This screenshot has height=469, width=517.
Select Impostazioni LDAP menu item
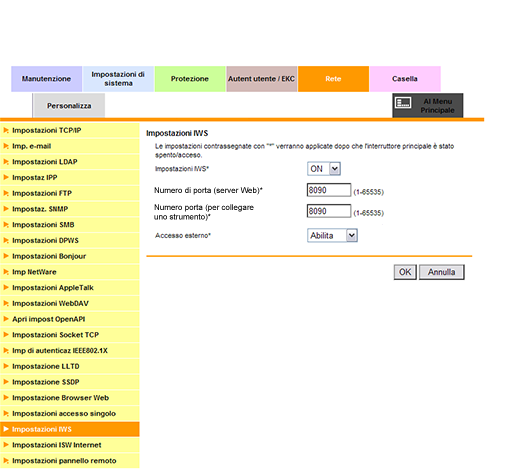70,162
